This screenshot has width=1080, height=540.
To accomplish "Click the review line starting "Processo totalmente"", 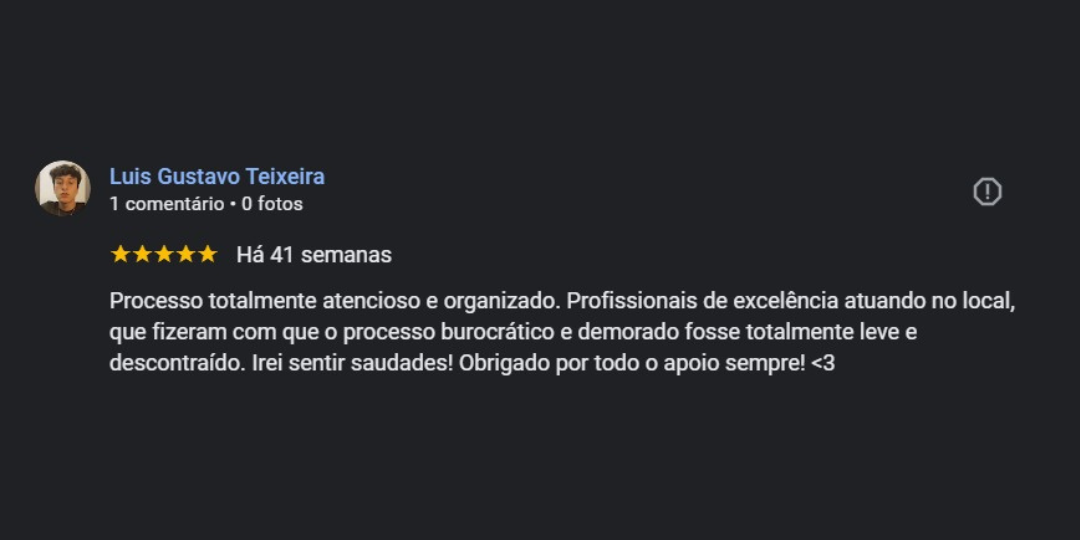I will tap(563, 302).
